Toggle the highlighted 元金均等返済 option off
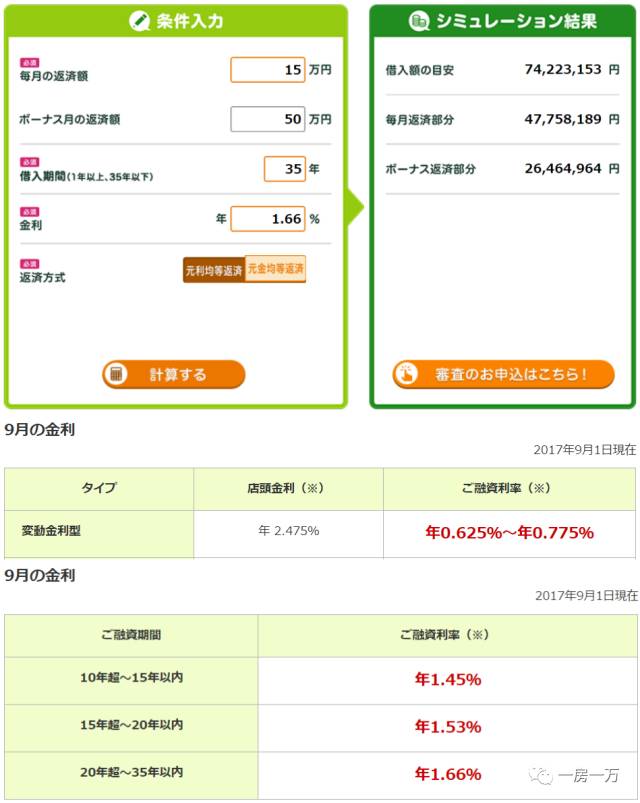Screen dimensions: 640x803 274,269
